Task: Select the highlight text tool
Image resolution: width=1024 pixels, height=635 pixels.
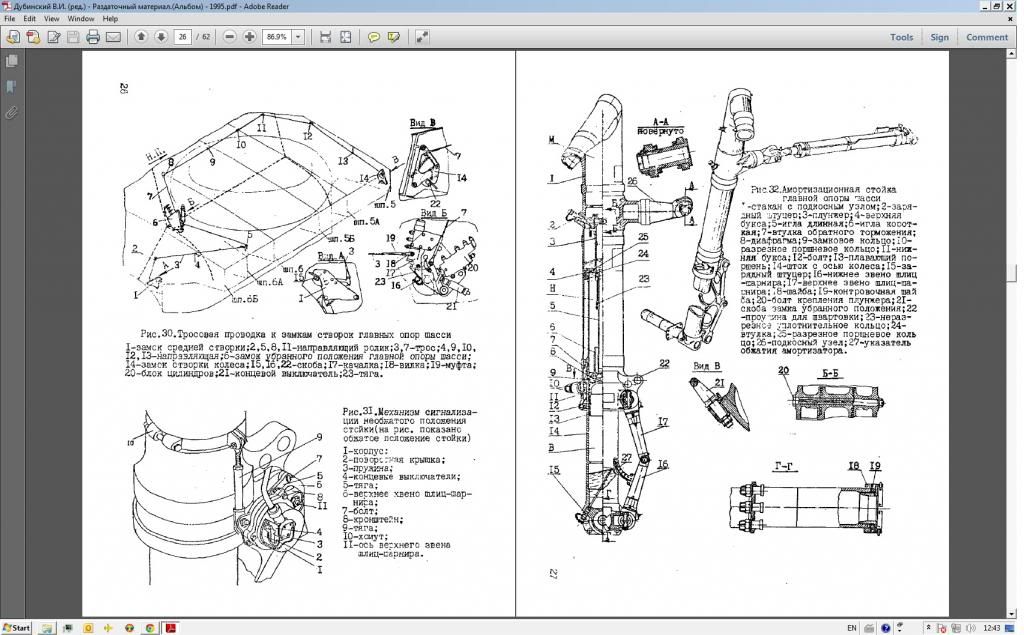Action: click(x=394, y=37)
